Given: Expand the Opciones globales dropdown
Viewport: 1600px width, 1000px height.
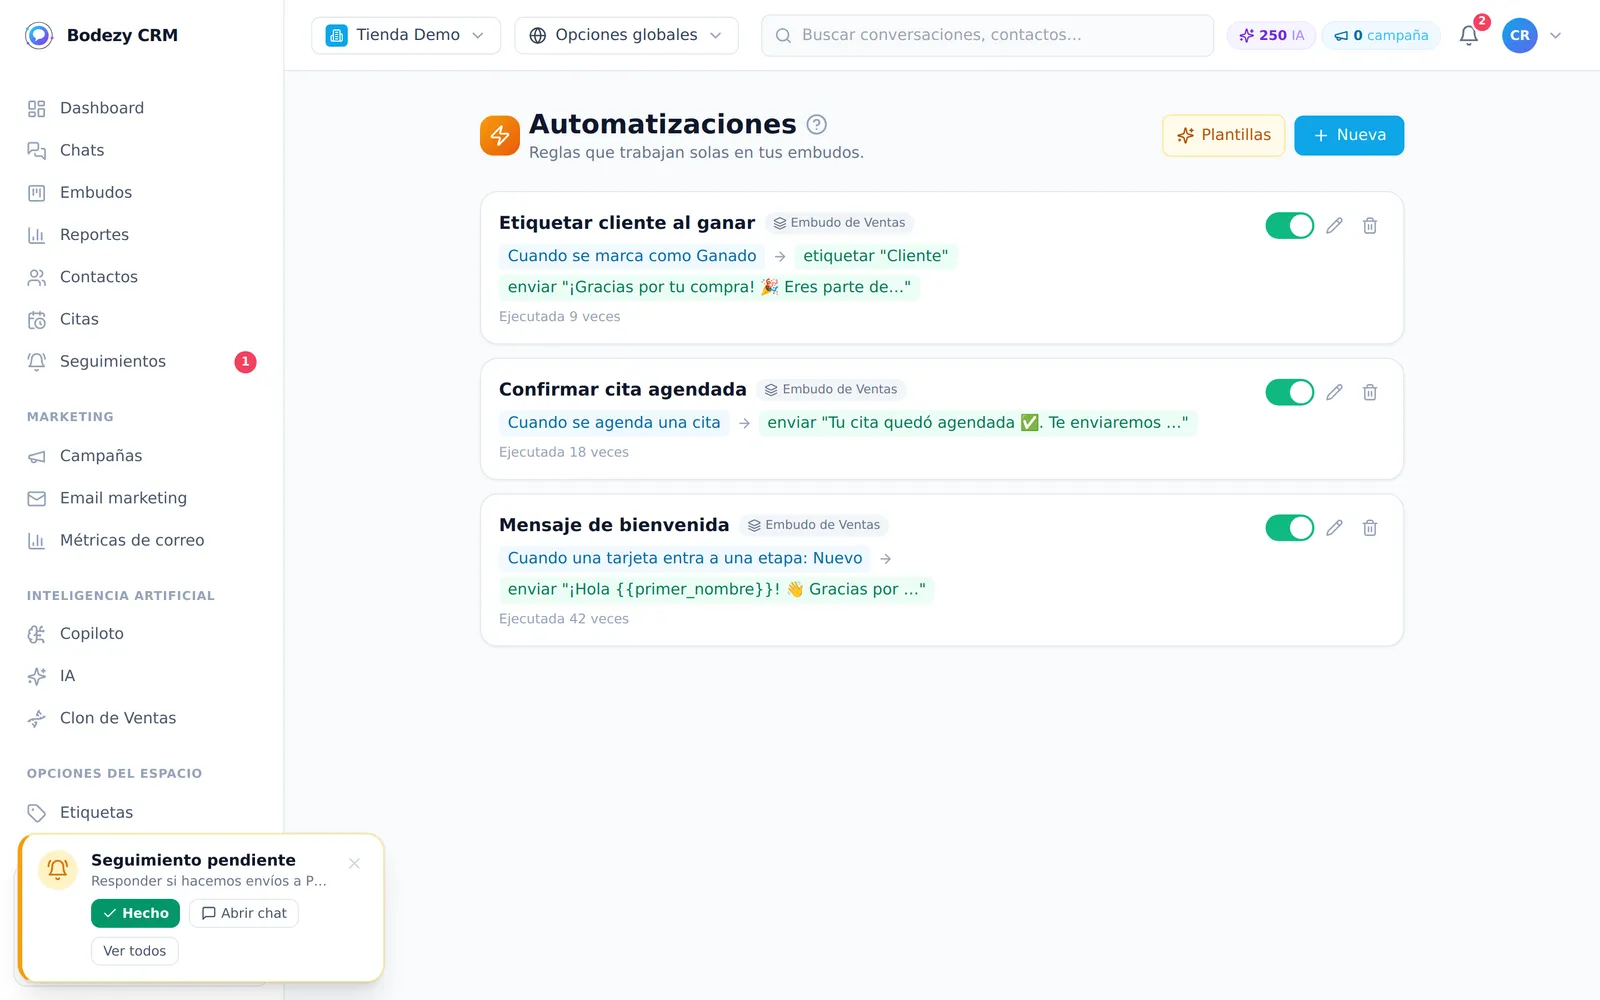Looking at the screenshot, I should click(626, 35).
